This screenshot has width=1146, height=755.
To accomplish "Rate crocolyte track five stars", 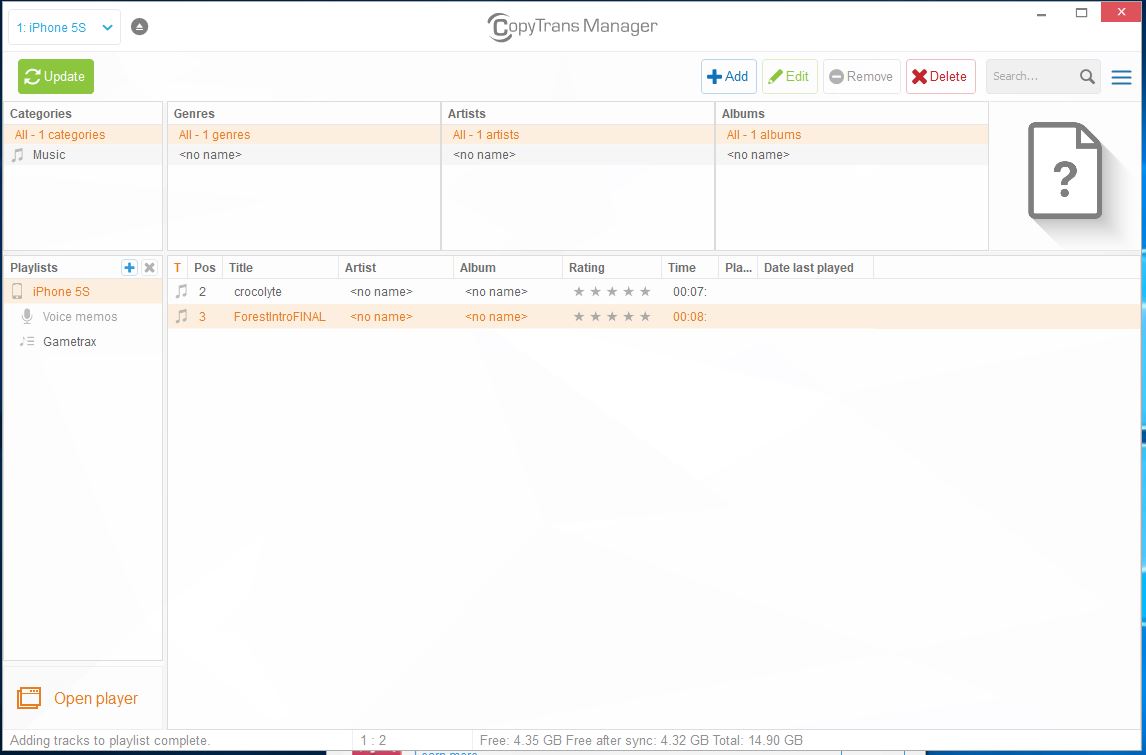I will (x=645, y=292).
